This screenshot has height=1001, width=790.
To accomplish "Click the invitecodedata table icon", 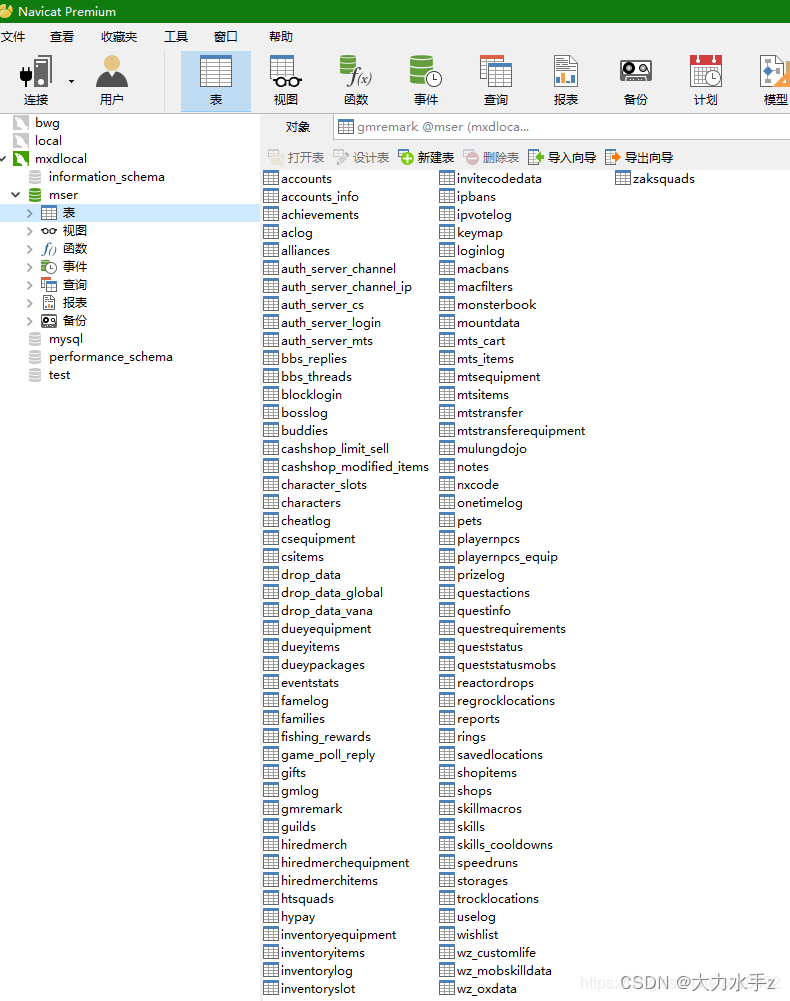I will point(447,178).
